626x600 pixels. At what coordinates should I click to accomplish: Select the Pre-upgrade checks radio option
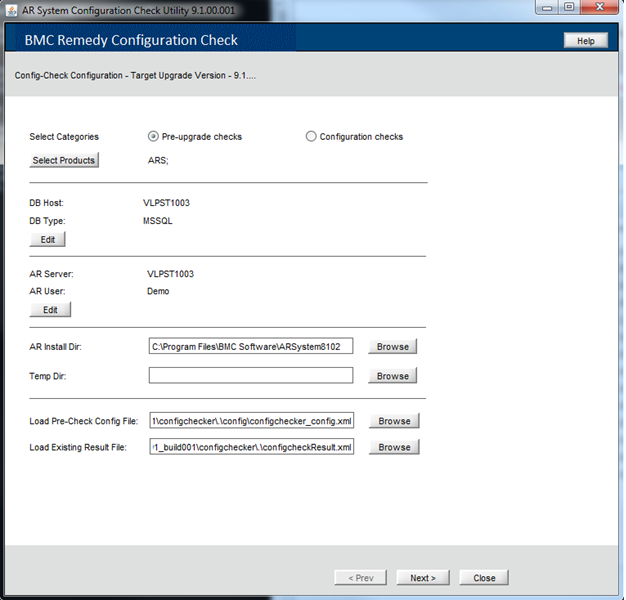tap(153, 137)
